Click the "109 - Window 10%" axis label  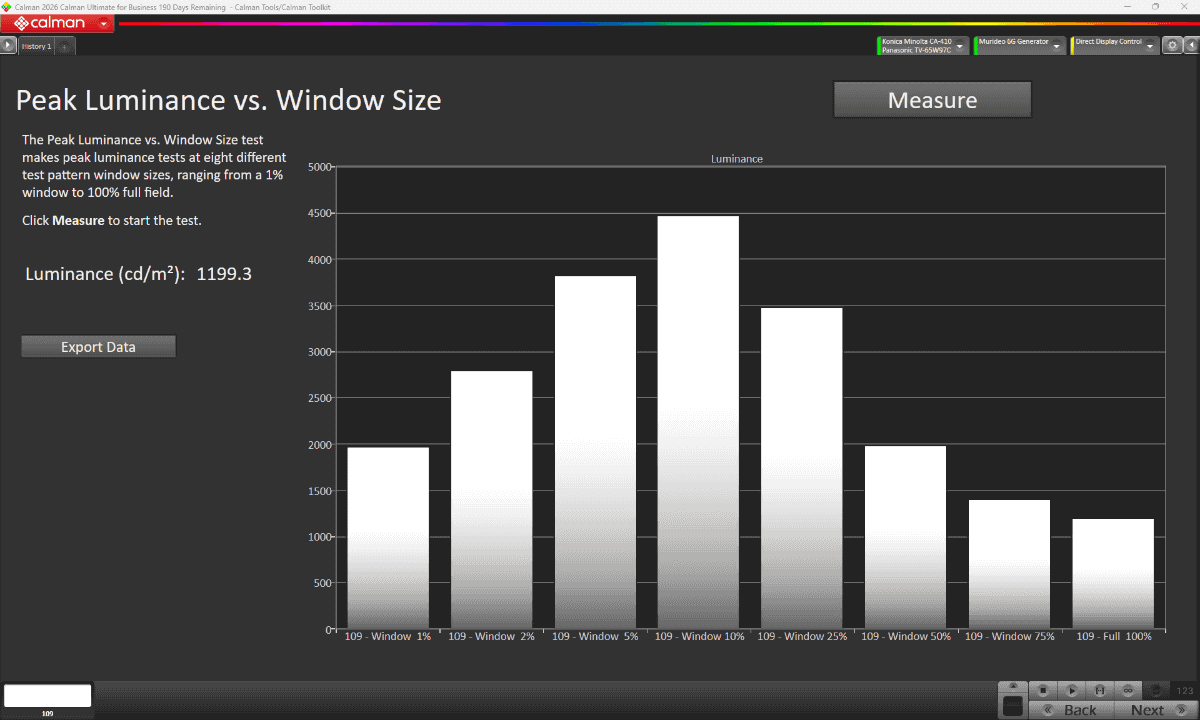[700, 636]
